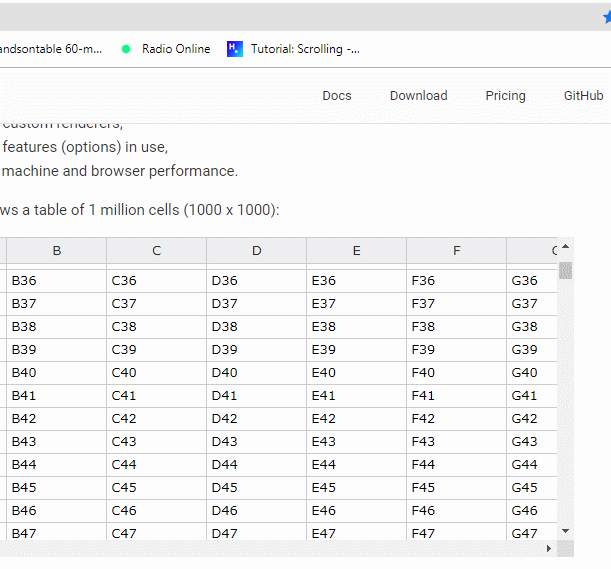Select cell E42

coord(357,419)
